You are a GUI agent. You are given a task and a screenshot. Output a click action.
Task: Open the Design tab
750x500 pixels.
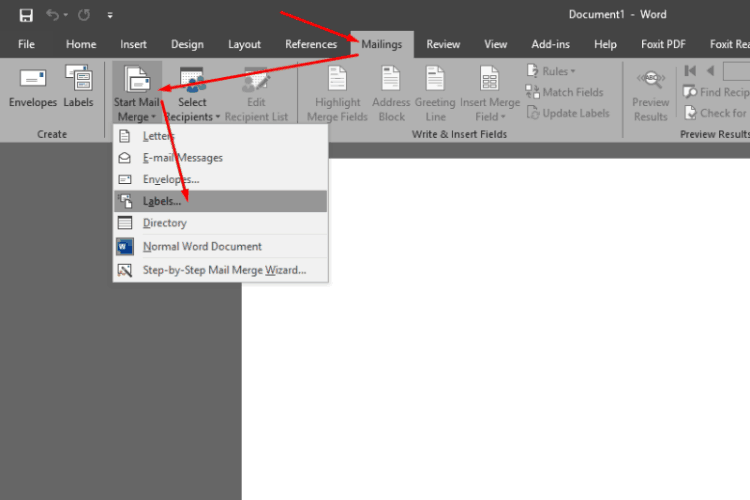(x=187, y=44)
